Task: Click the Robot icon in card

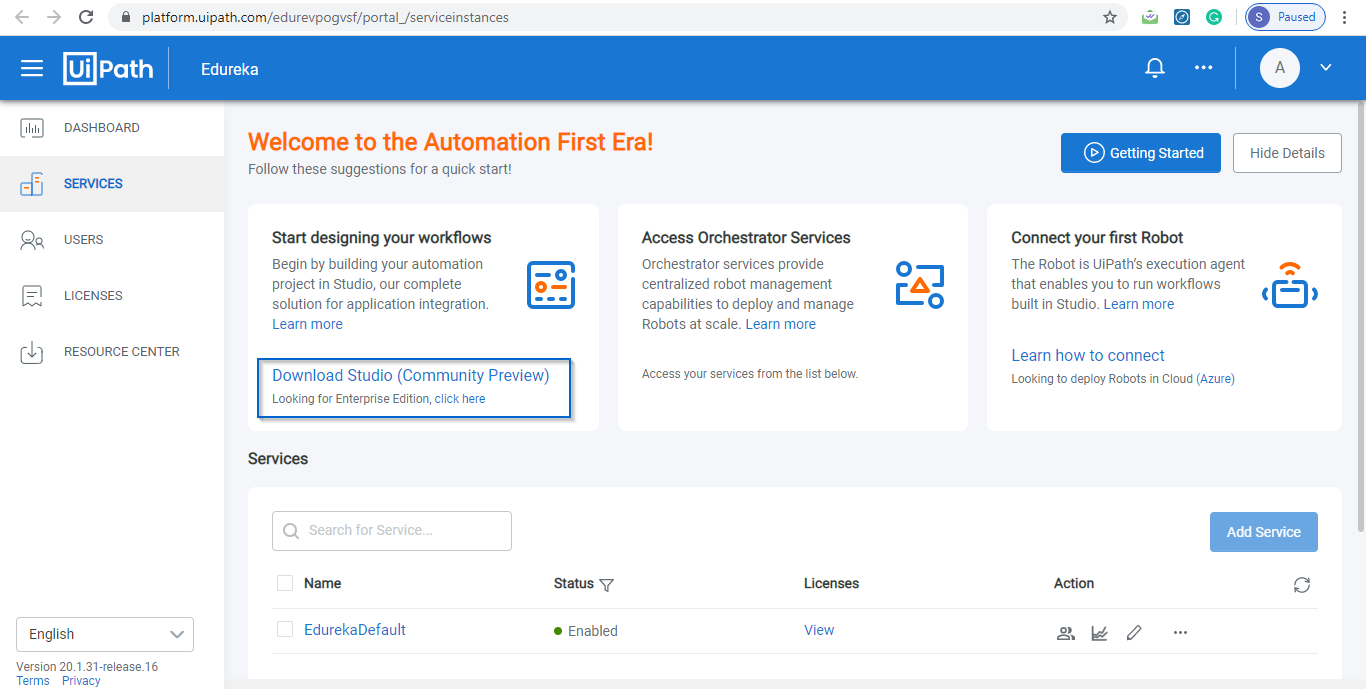Action: 1290,284
